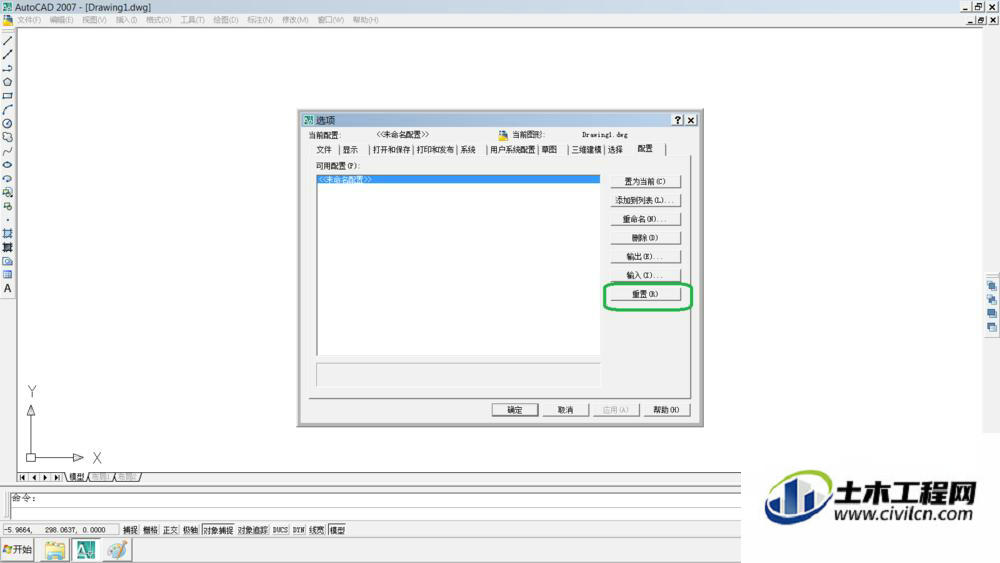This screenshot has height=563, width=1000.
Task: Toggle 对象捕捉 object snap
Action: tap(218, 530)
